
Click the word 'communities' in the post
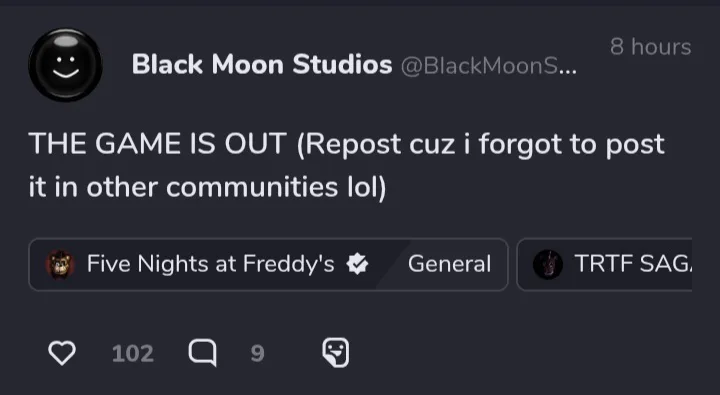252,187
